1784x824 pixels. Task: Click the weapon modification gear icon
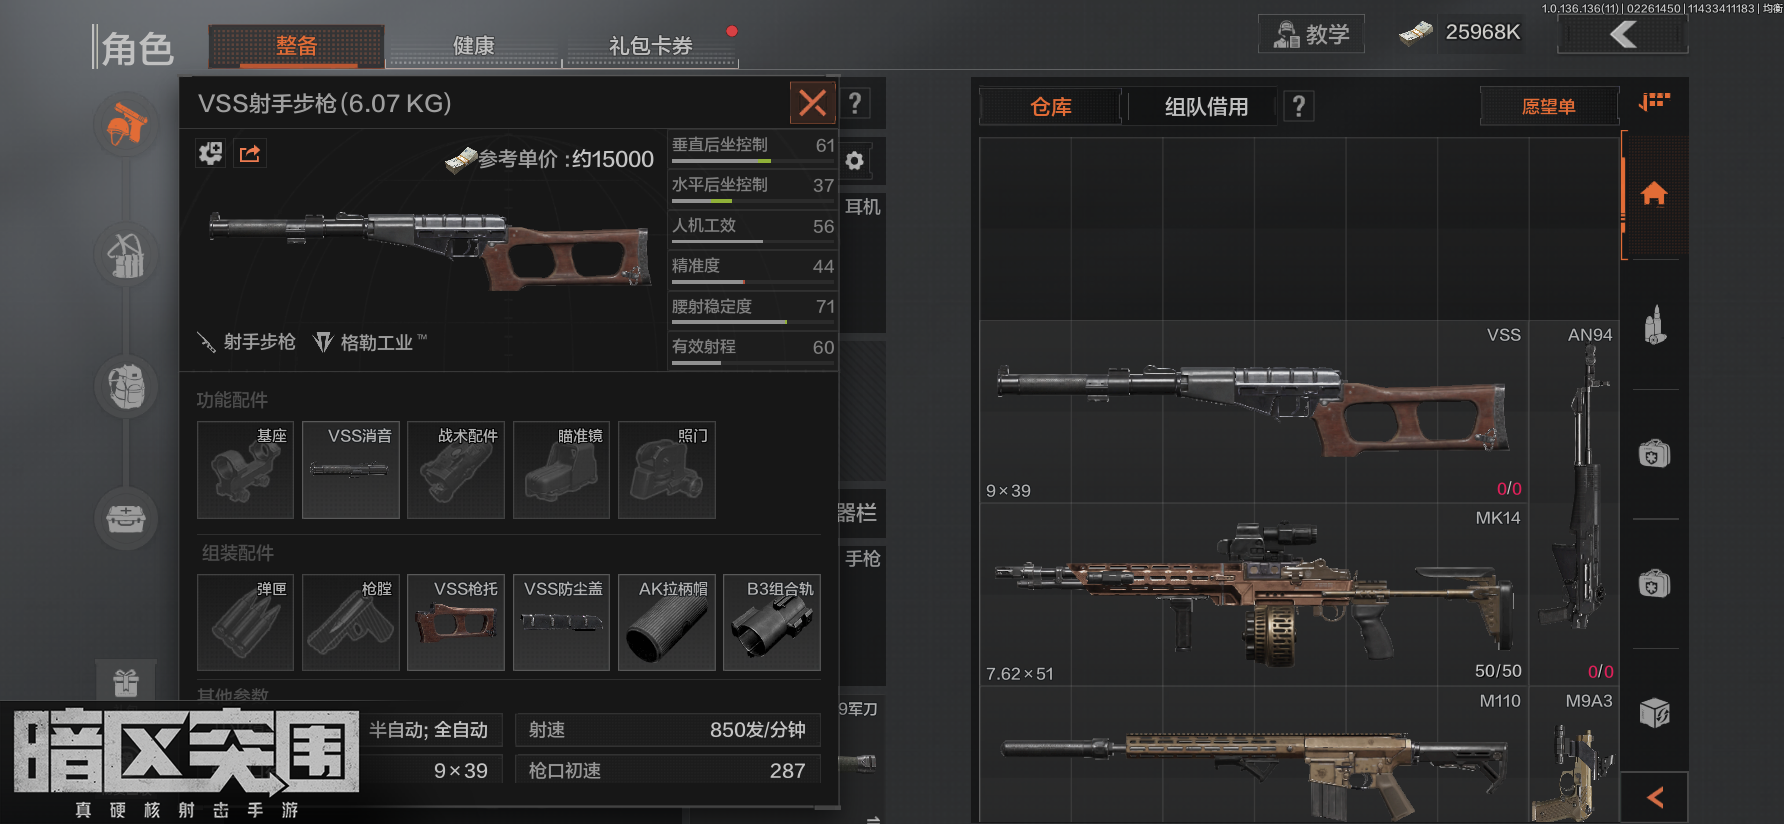210,153
